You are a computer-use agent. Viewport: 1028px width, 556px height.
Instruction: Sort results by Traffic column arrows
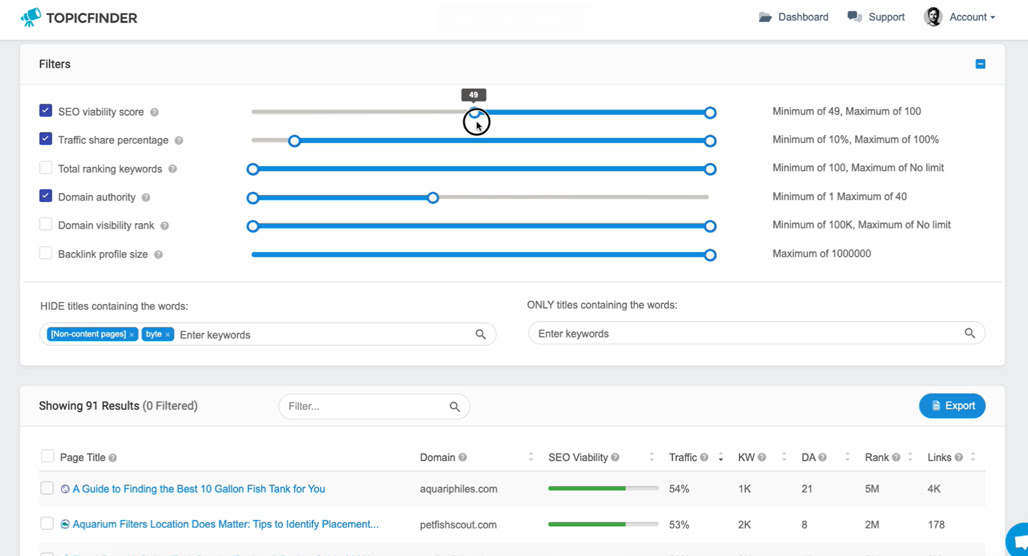pyautogui.click(x=721, y=457)
